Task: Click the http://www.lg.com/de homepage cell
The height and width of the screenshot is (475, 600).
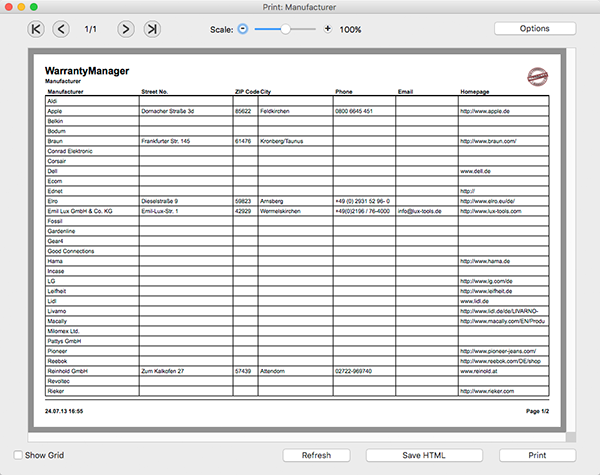Action: (x=504, y=281)
